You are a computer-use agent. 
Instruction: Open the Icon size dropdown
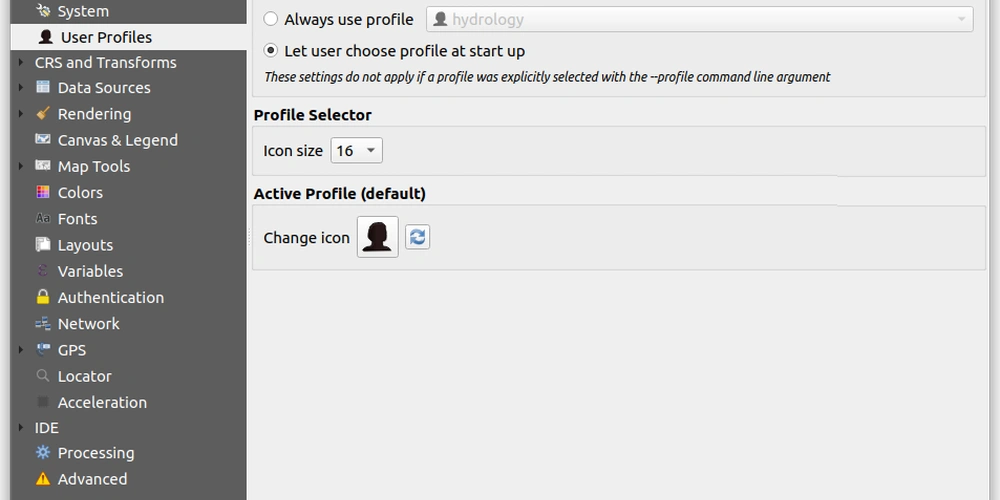click(x=357, y=151)
